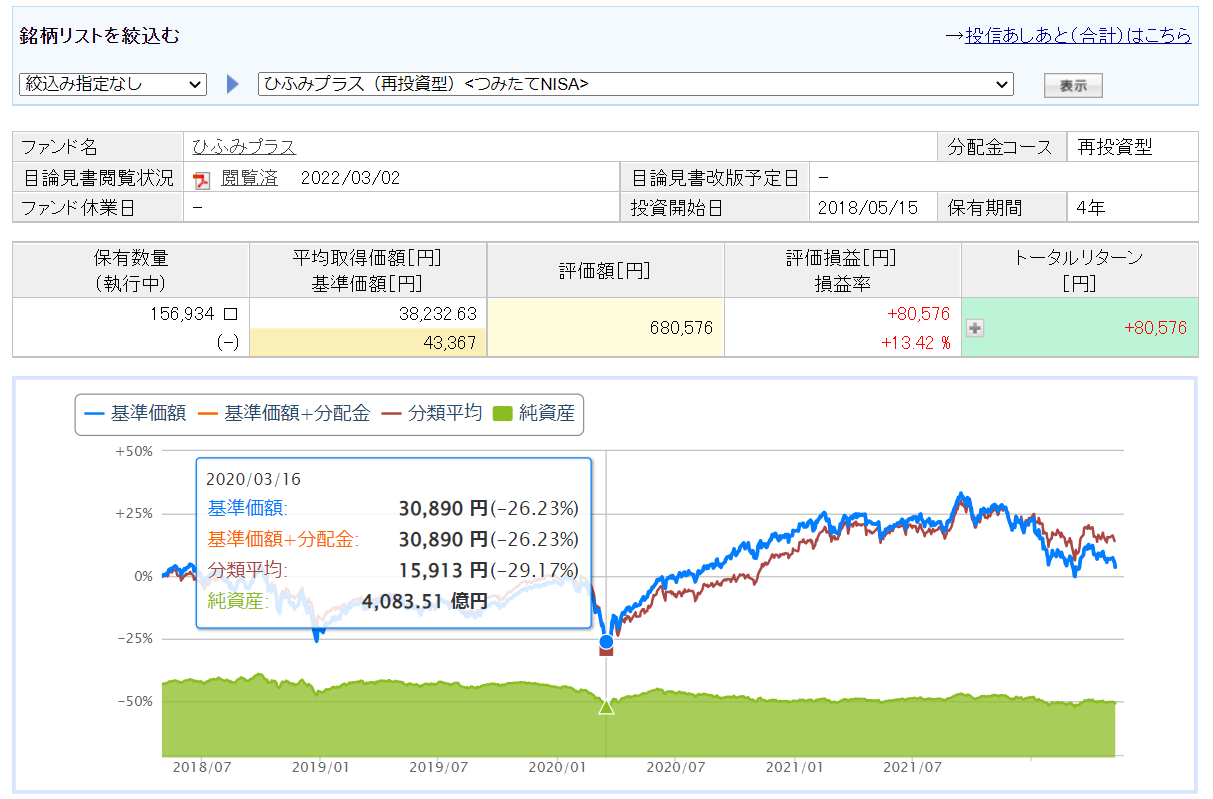Click the total return +80,576 in green cell

coord(1155,327)
